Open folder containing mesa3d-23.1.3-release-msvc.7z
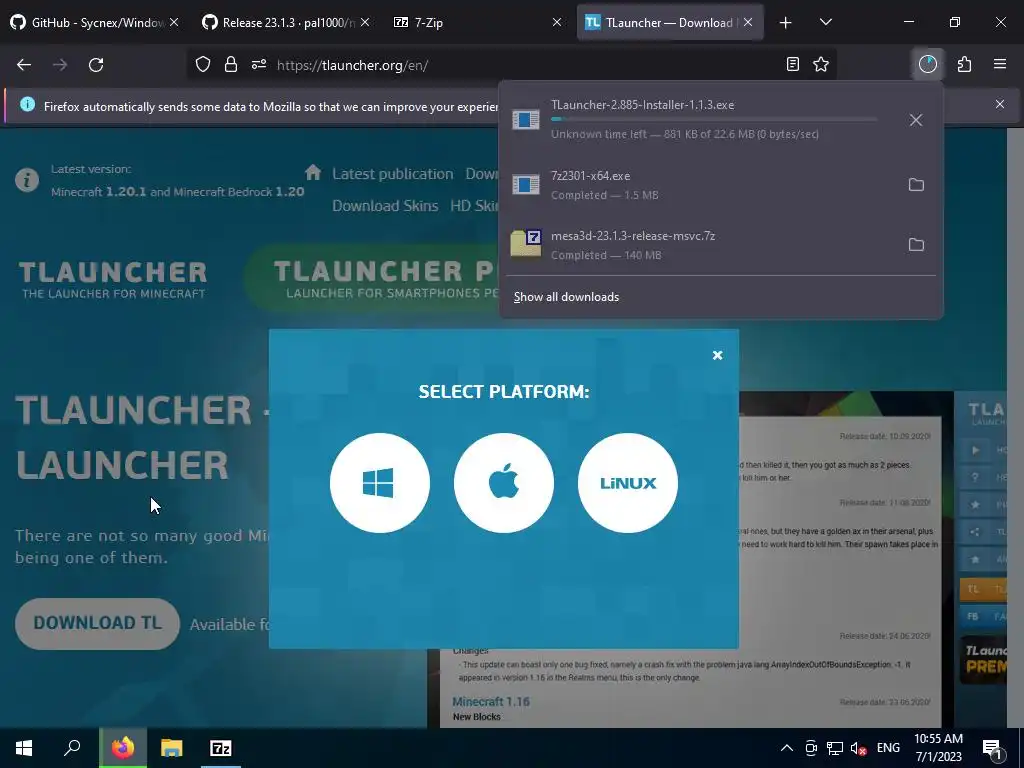The width and height of the screenshot is (1024, 768). click(x=916, y=245)
